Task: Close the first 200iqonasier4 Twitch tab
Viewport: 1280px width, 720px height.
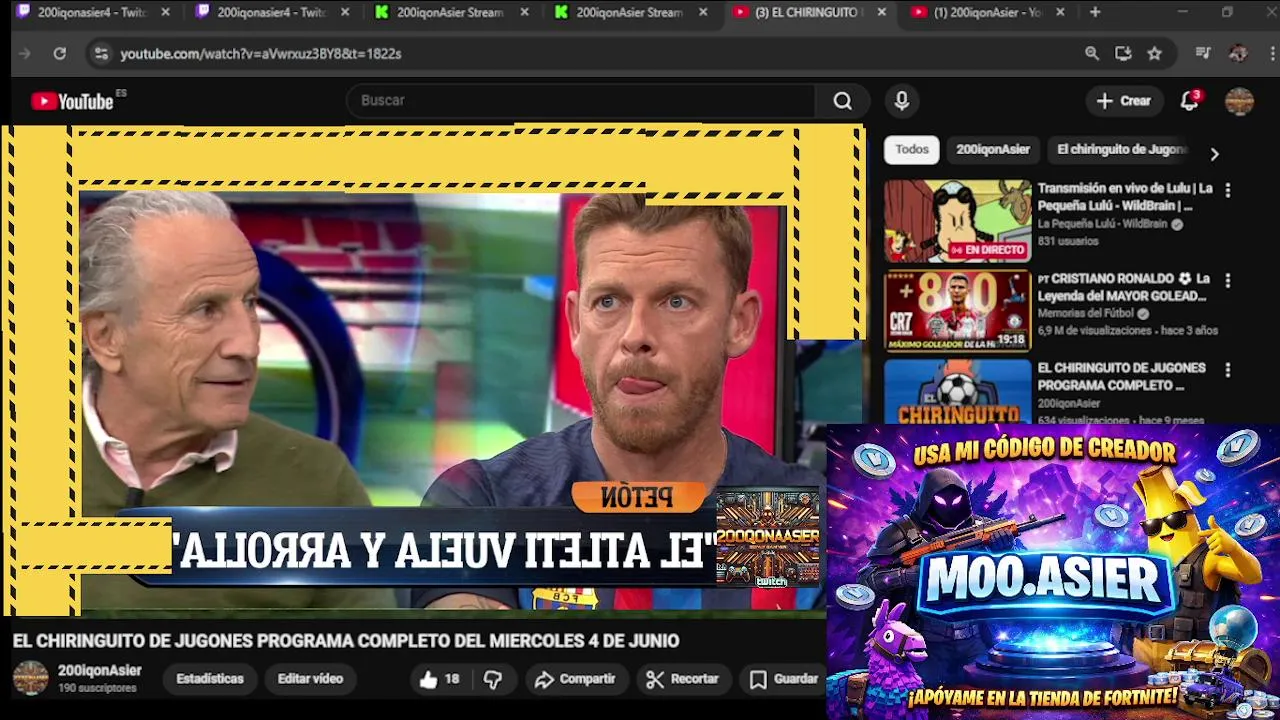Action: (x=165, y=12)
